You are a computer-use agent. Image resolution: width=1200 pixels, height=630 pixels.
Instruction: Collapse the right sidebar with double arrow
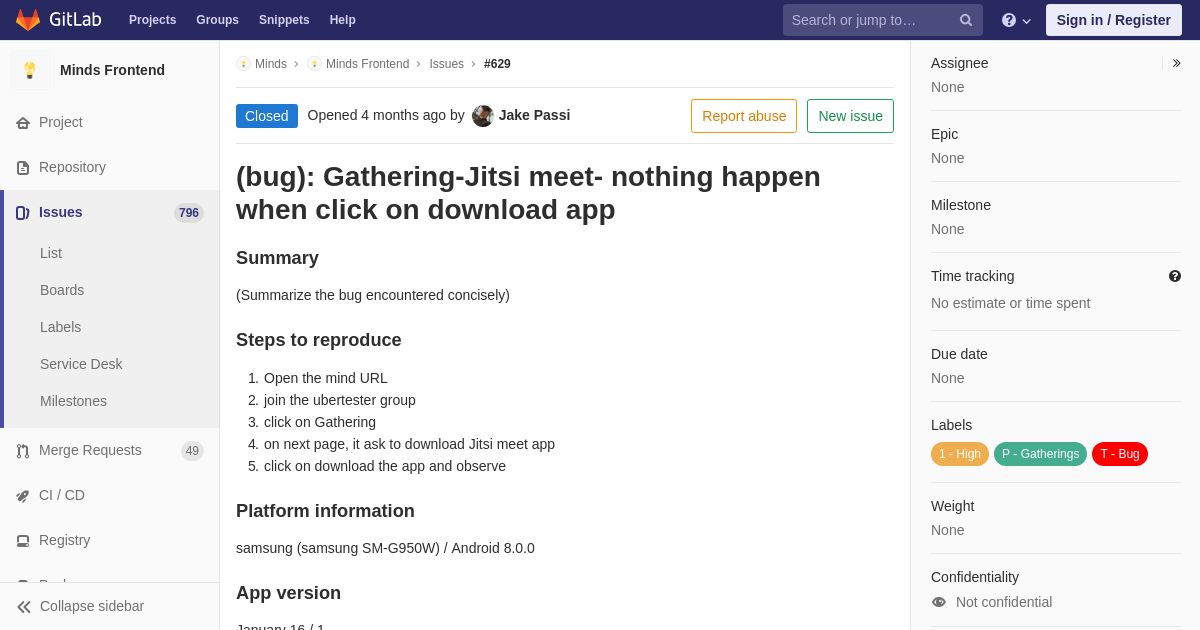[x=1176, y=63]
